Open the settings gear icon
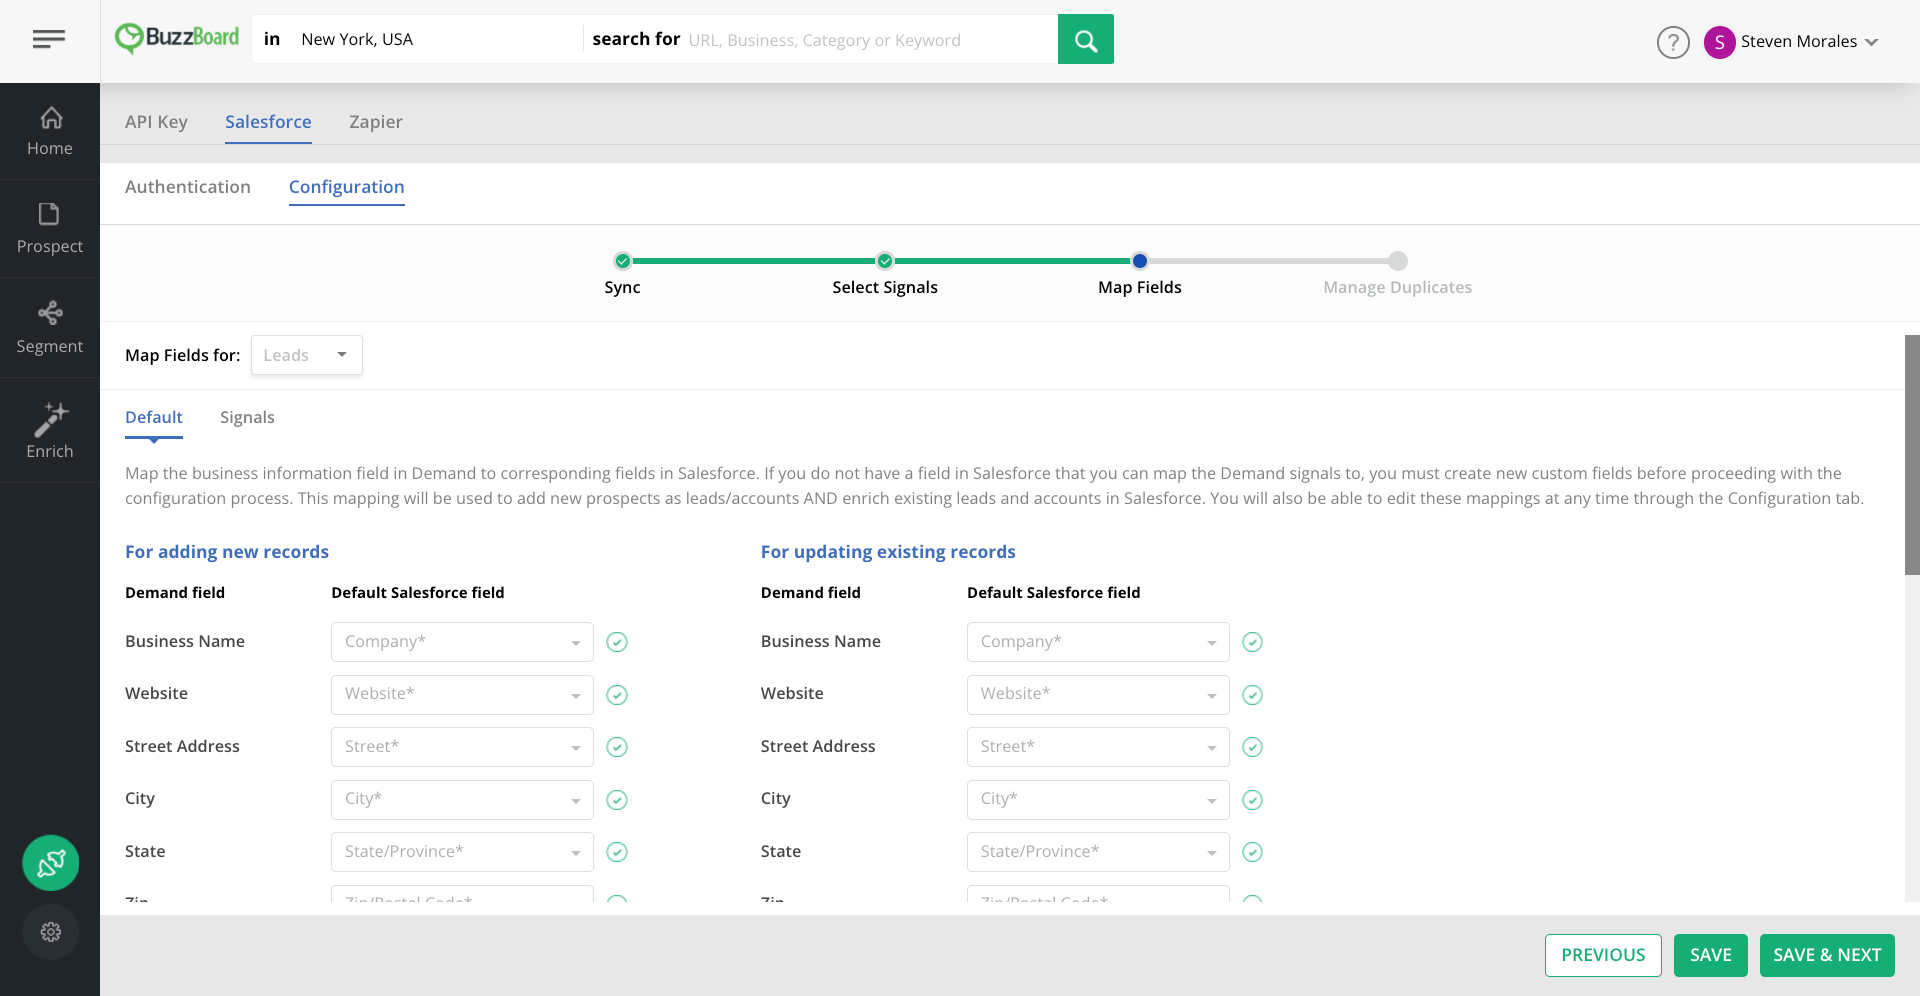Viewport: 1920px width, 996px height. coord(51,932)
